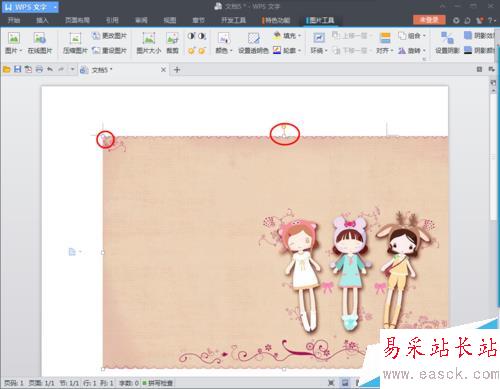Open the Rotate (旋转) dropdown
This screenshot has width=500, height=389.
pos(412,51)
